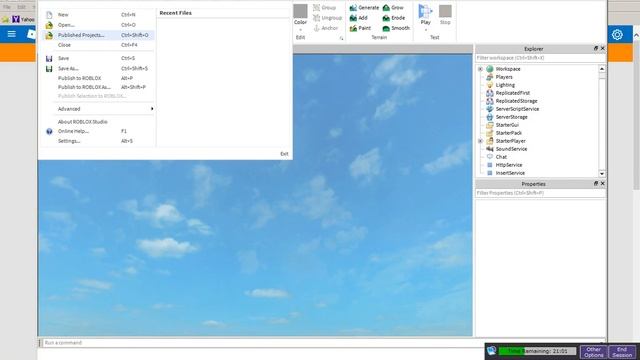The height and width of the screenshot is (360, 640).
Task: Open the Color swatch picker
Action: [300, 11]
